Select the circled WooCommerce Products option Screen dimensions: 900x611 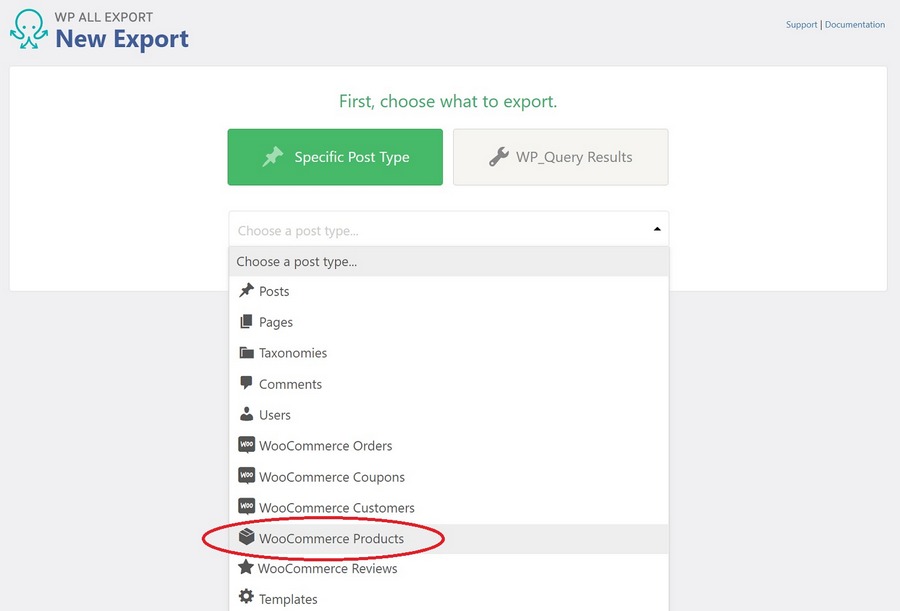[x=332, y=538]
